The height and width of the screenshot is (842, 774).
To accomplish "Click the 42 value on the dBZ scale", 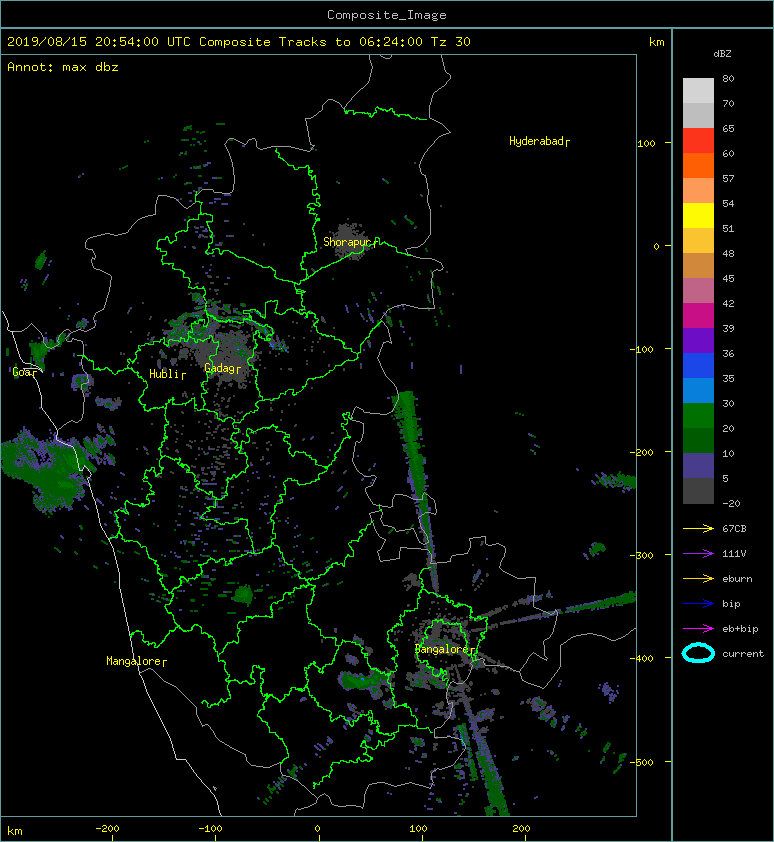I will [728, 303].
